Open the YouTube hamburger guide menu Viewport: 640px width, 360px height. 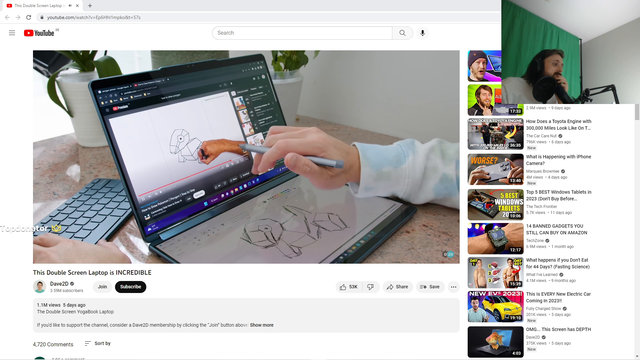[x=12, y=33]
